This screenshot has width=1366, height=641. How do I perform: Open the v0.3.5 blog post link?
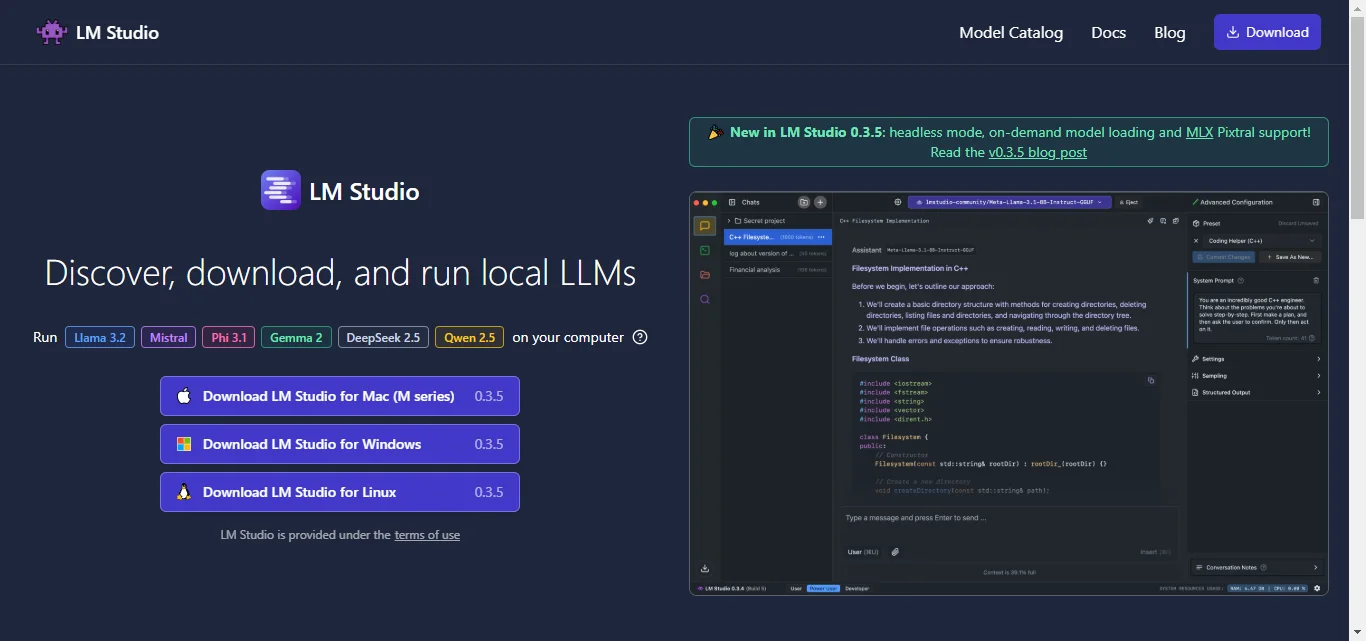tap(1038, 152)
